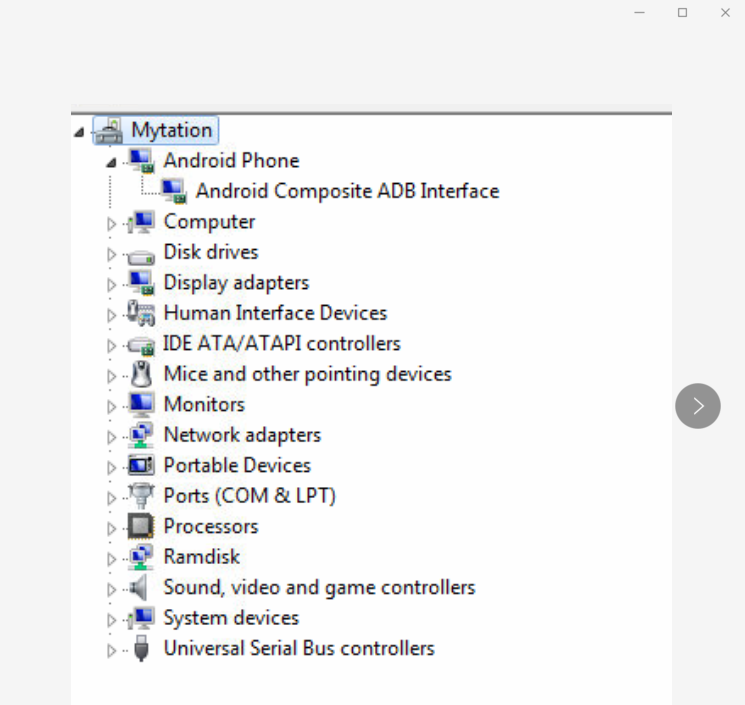Click the Universal Serial Bus icon
The height and width of the screenshot is (705, 745).
pyautogui.click(x=141, y=649)
